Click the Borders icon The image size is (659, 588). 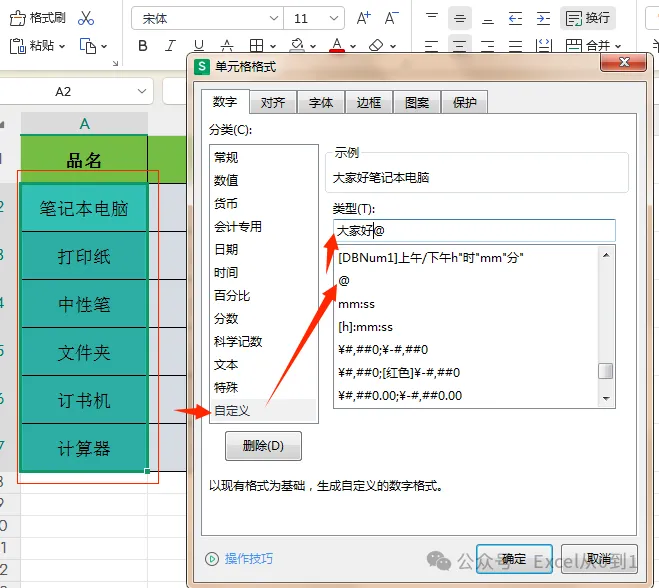click(256, 45)
